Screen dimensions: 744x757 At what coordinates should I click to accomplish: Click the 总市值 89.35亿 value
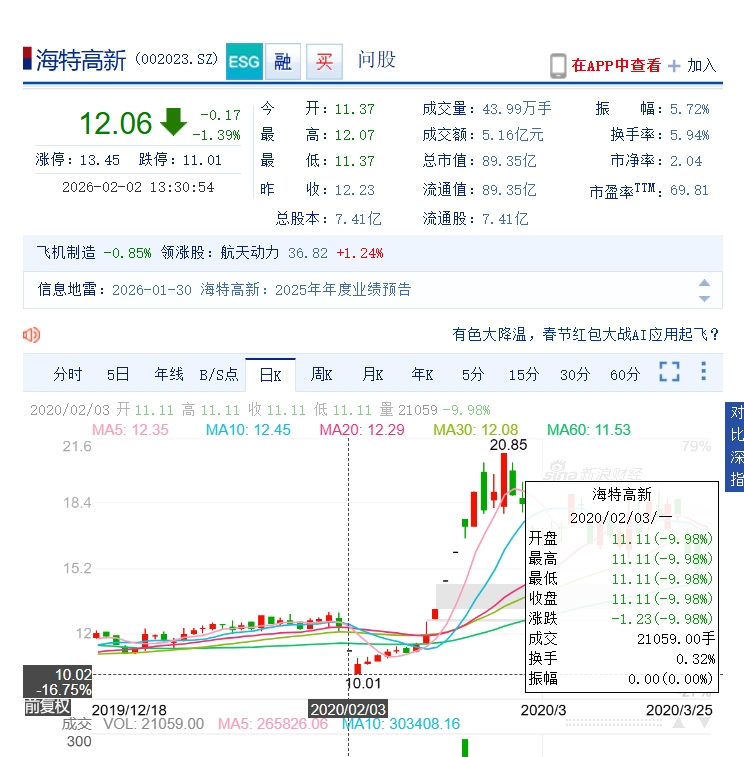click(x=509, y=161)
